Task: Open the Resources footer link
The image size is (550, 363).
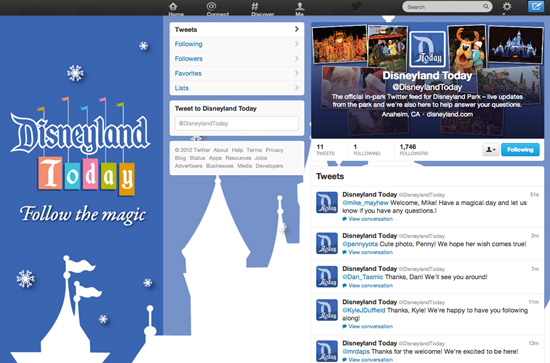Action: pos(238,158)
